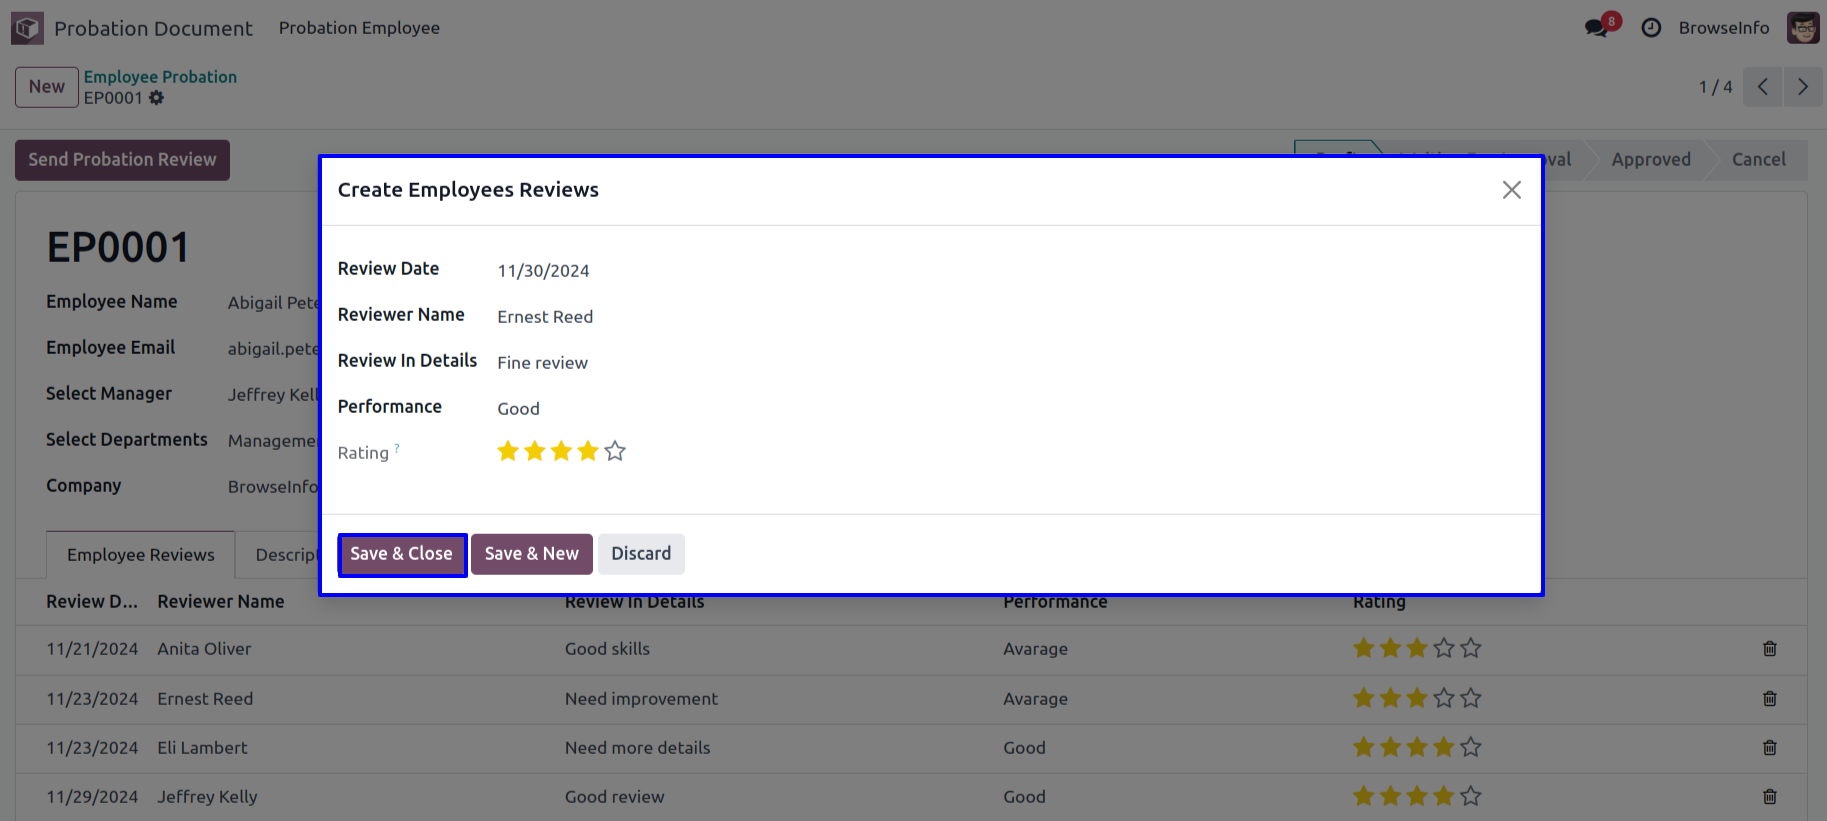Open the Probation Employee menu
This screenshot has height=821, width=1827.
click(359, 28)
